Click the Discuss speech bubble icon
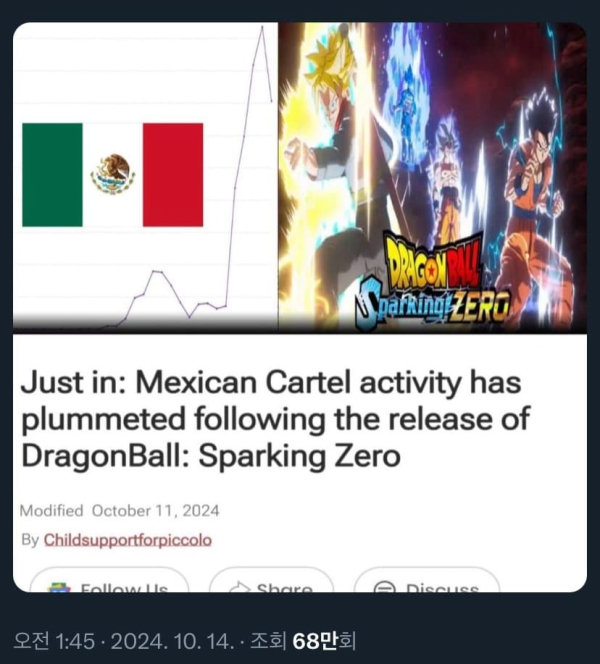The width and height of the screenshot is (600, 664). coord(384,587)
